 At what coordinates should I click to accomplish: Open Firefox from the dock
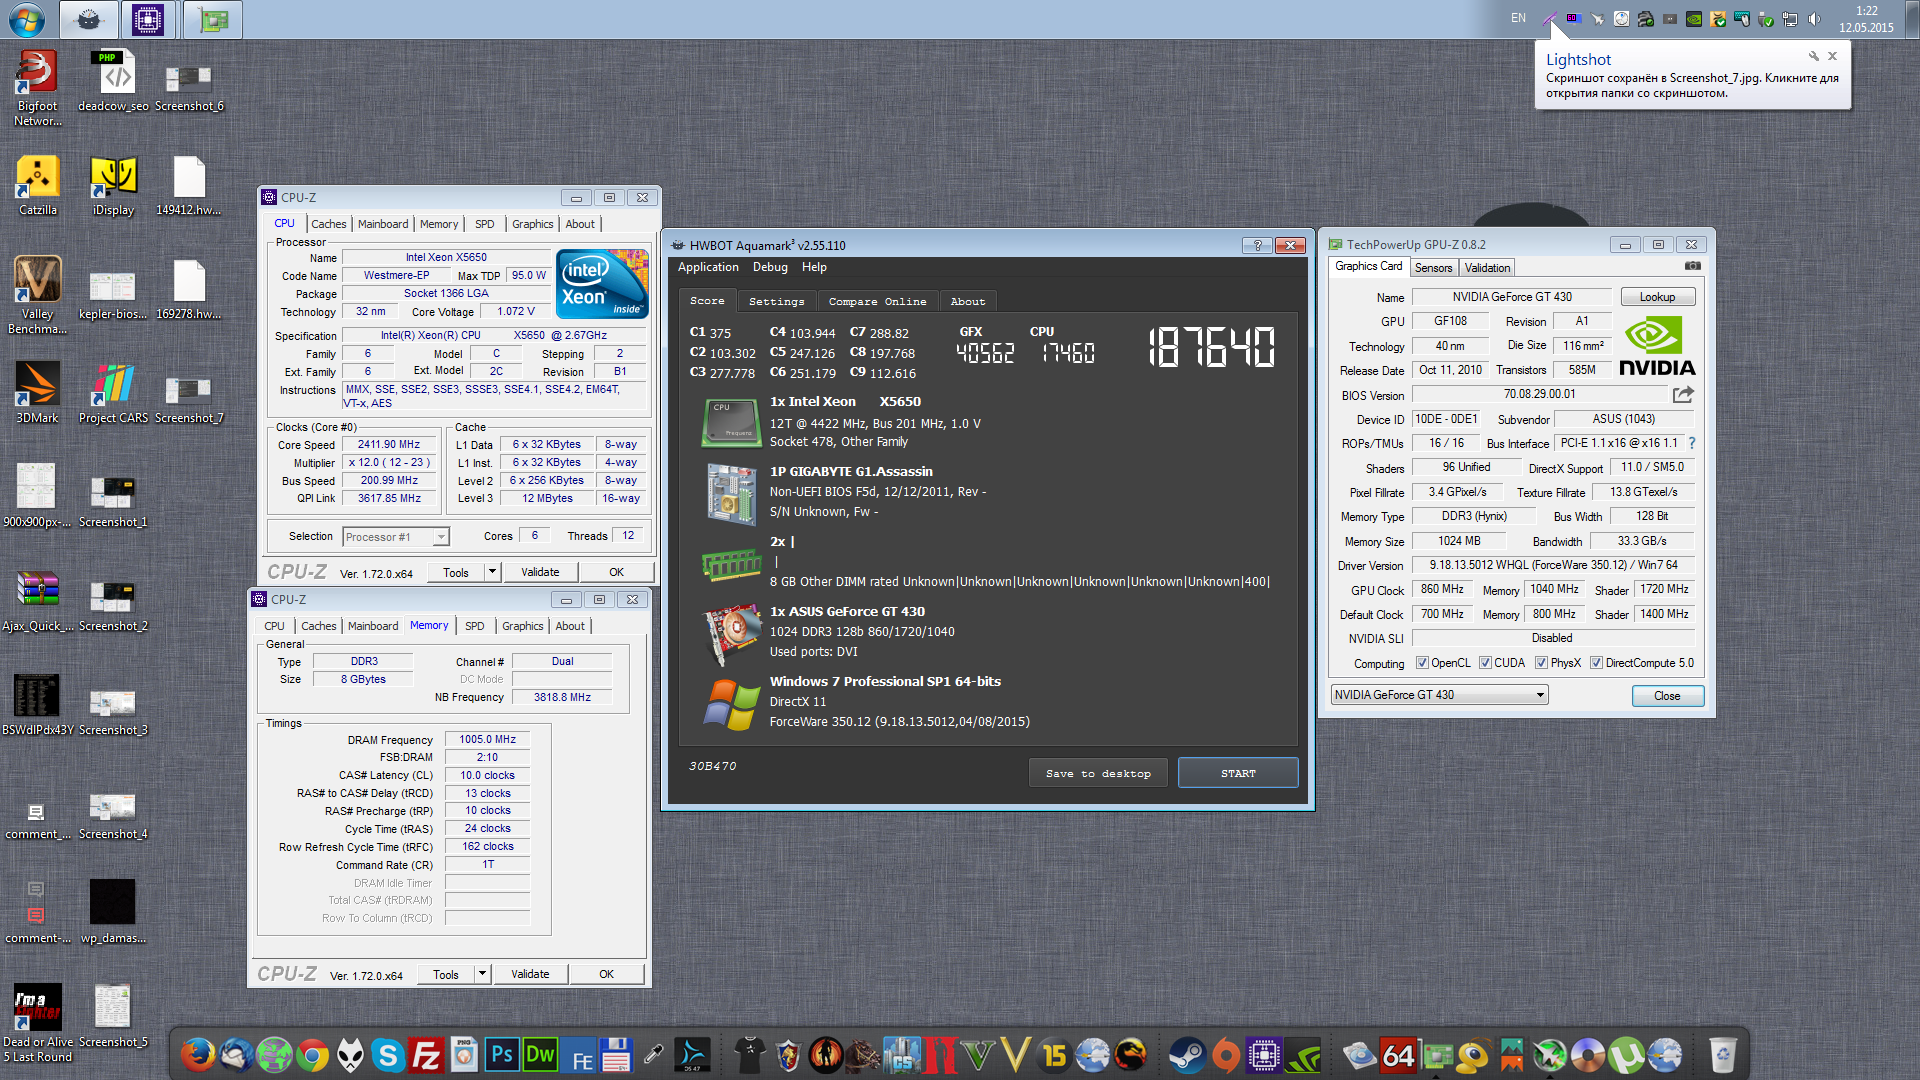(198, 1055)
